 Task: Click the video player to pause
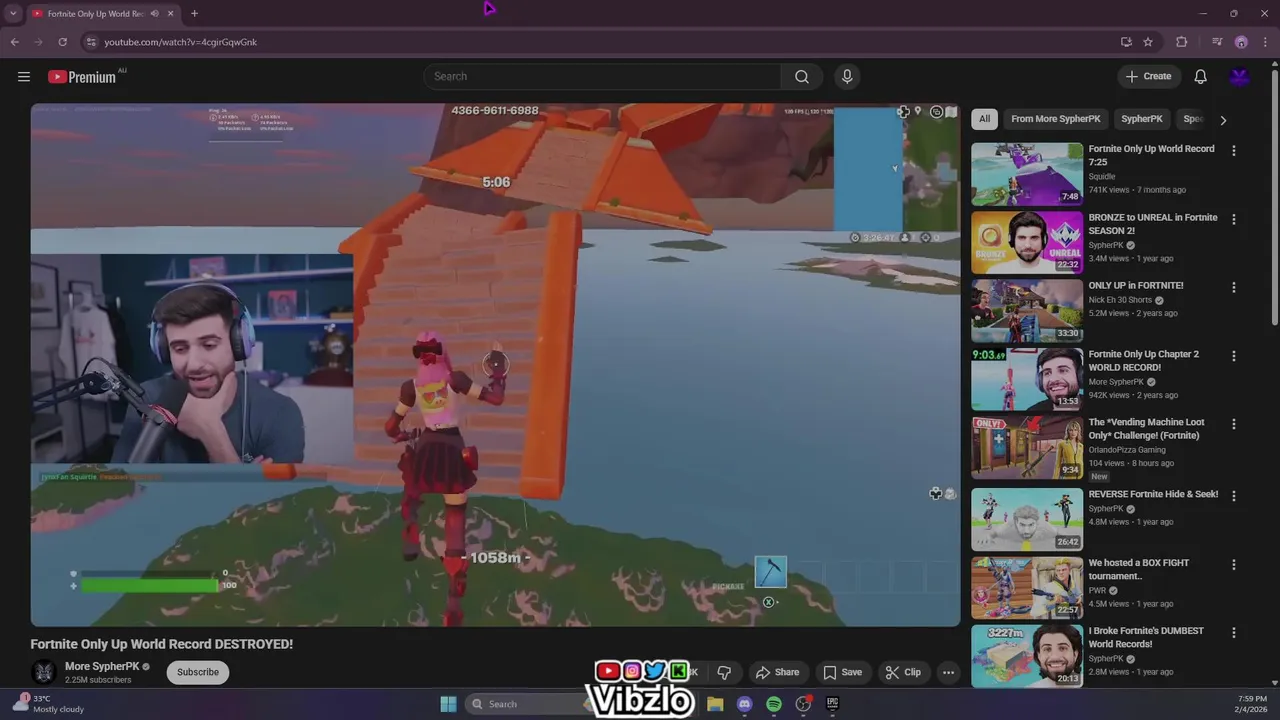(495, 365)
